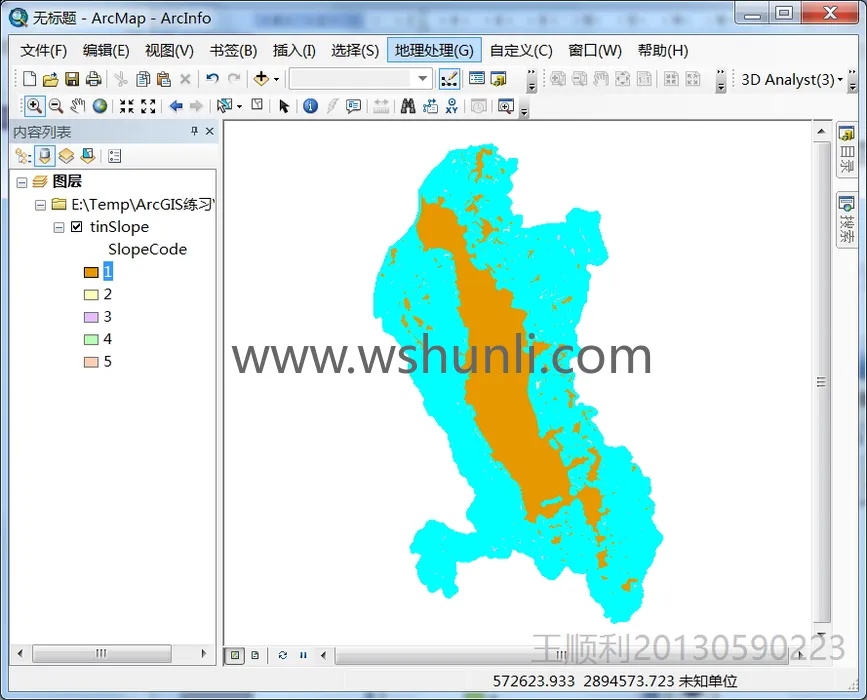Click orange swatch for SlopeCode 1

click(91, 272)
